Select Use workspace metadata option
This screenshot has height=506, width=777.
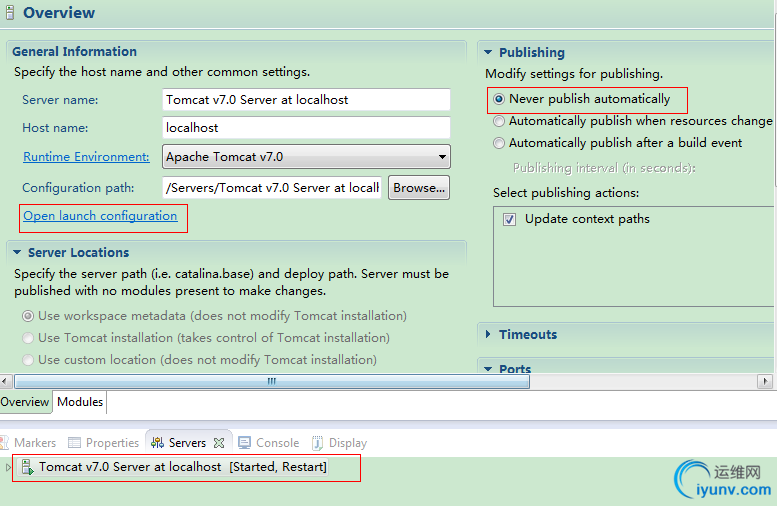[x=28, y=316]
